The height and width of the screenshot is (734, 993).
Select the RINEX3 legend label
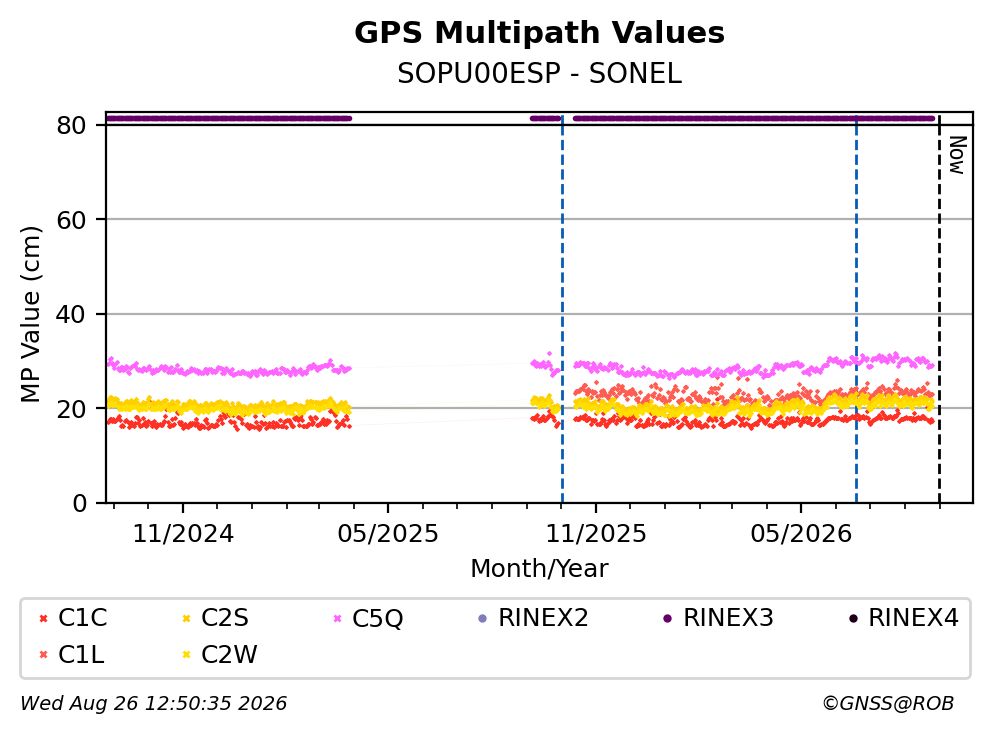728,618
